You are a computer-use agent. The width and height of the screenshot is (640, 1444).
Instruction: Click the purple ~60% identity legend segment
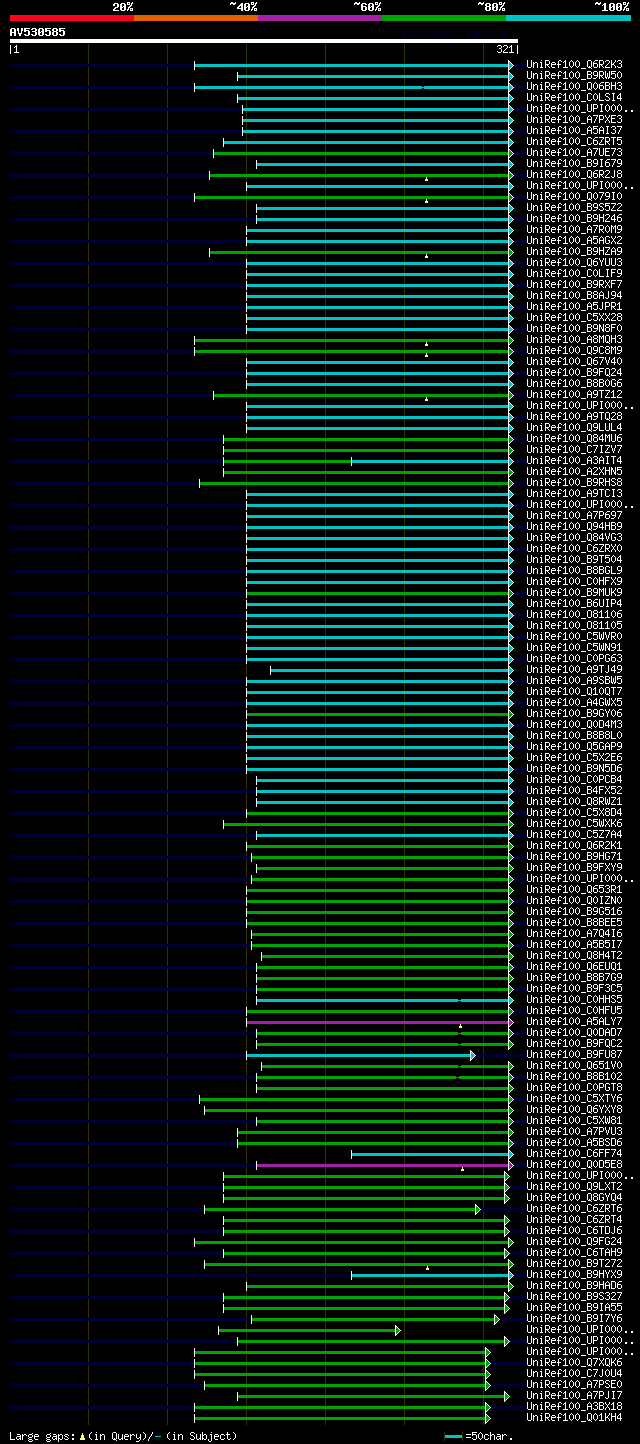tap(320, 17)
